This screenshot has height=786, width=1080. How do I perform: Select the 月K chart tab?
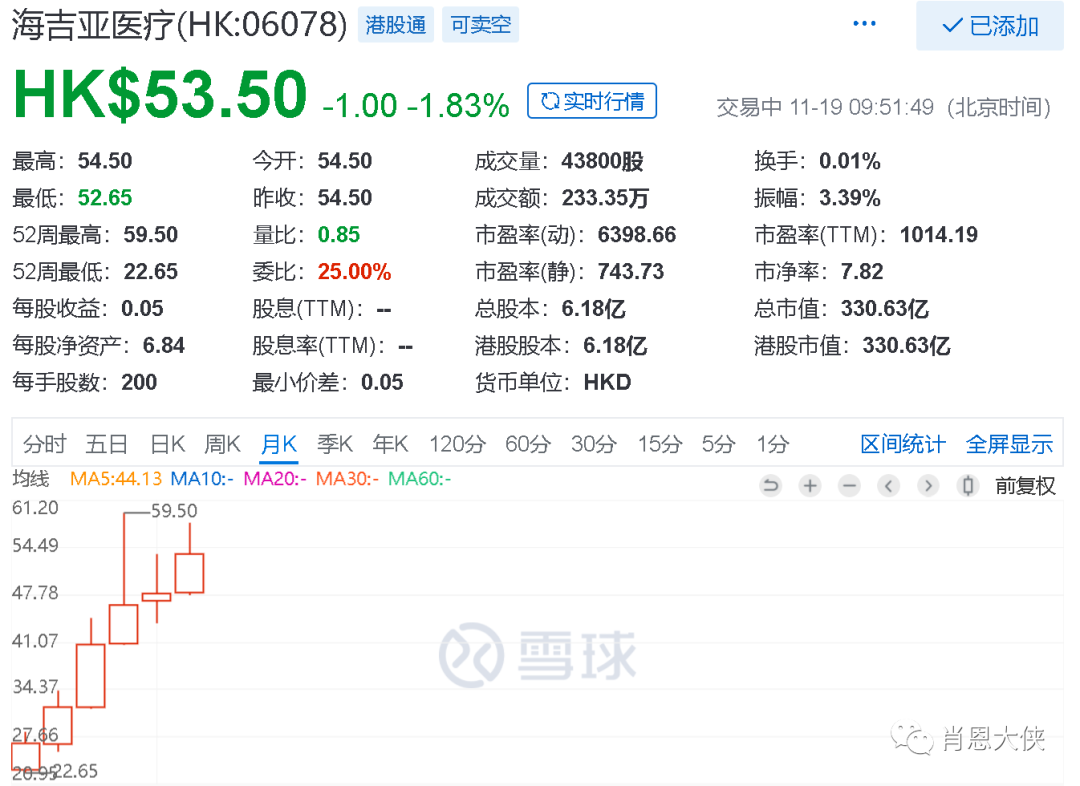[x=278, y=444]
